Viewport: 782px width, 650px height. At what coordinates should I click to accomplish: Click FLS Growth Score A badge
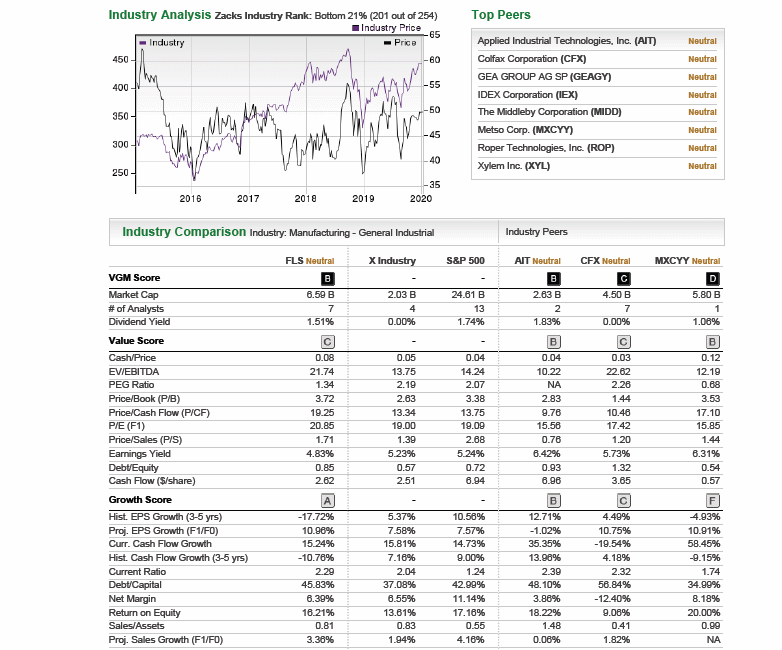click(328, 500)
